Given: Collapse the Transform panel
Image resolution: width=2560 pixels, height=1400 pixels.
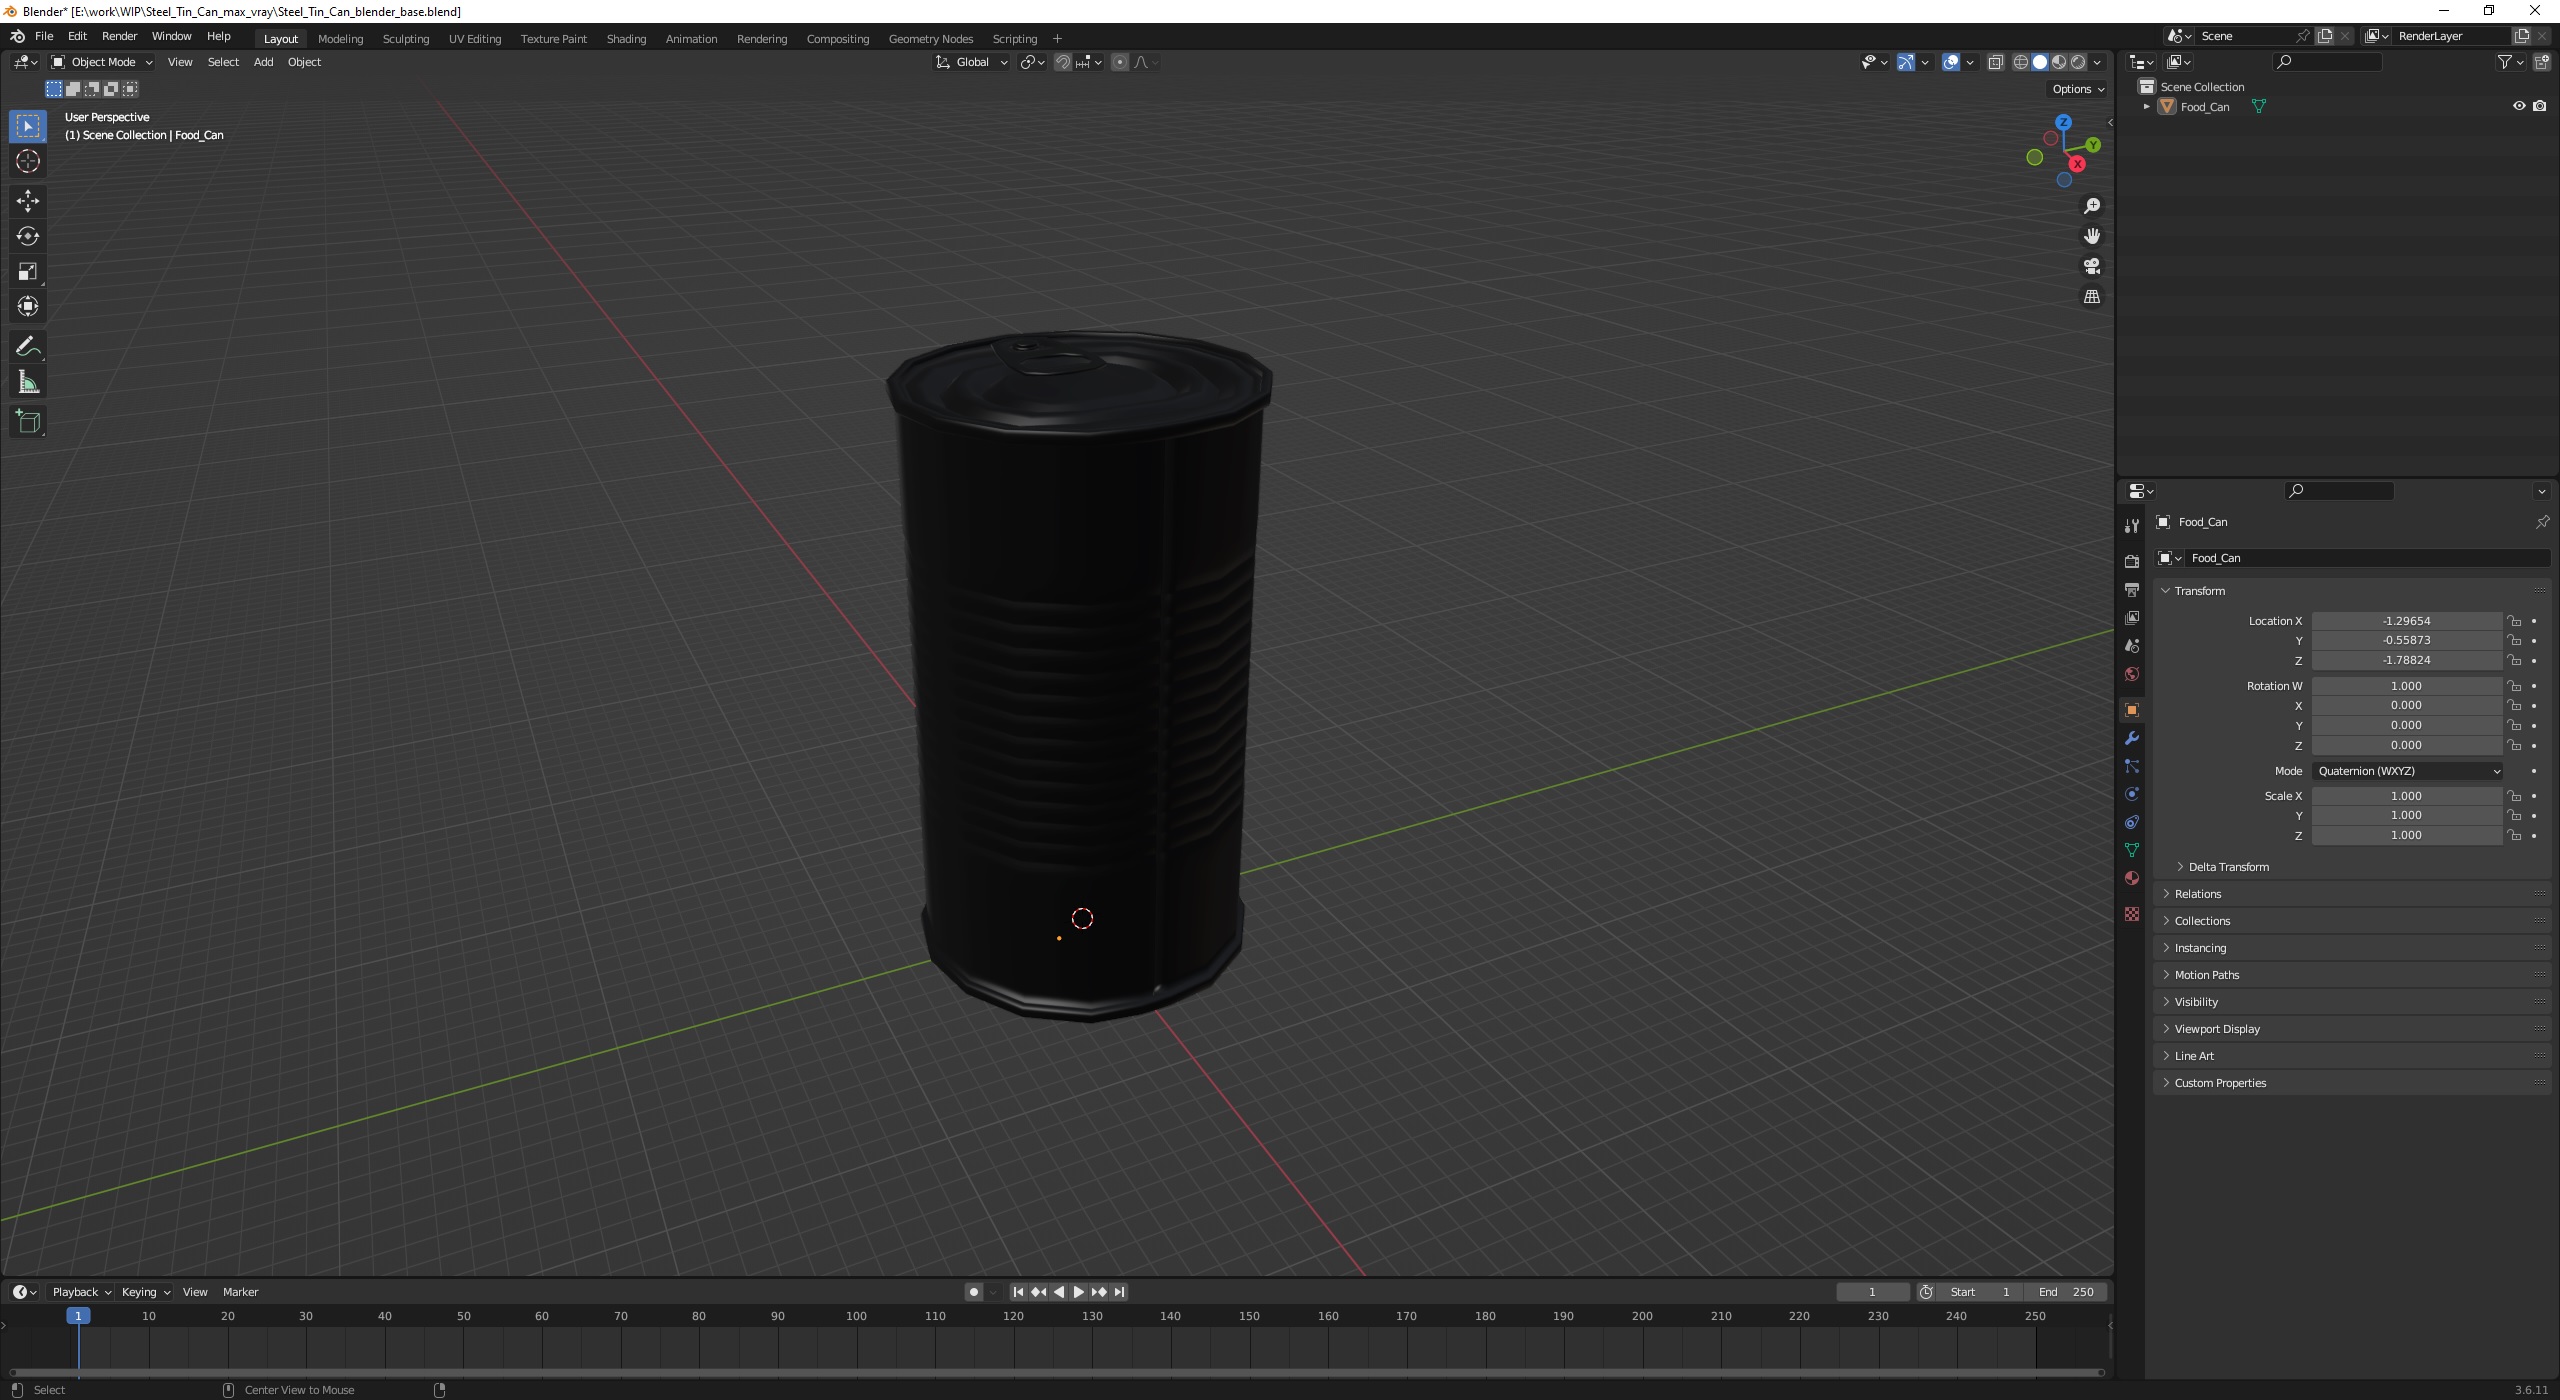Looking at the screenshot, I should coord(2199,591).
